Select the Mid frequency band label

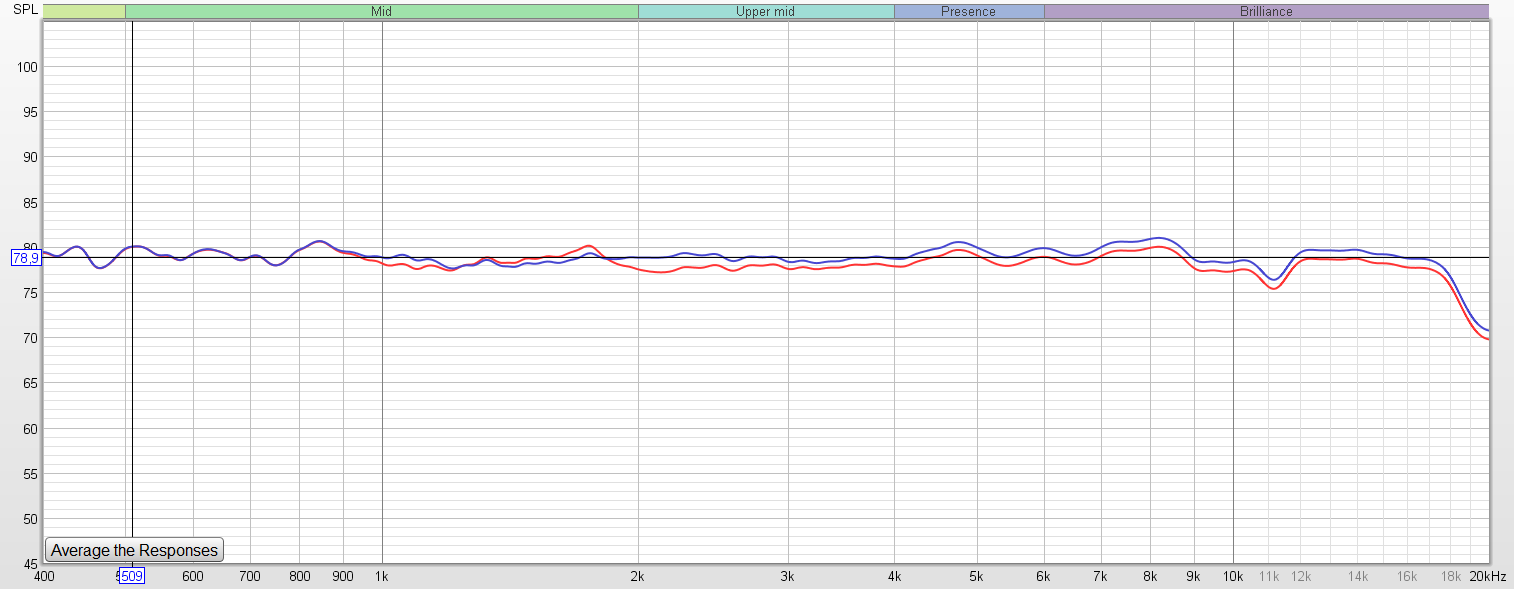pyautogui.click(x=381, y=12)
